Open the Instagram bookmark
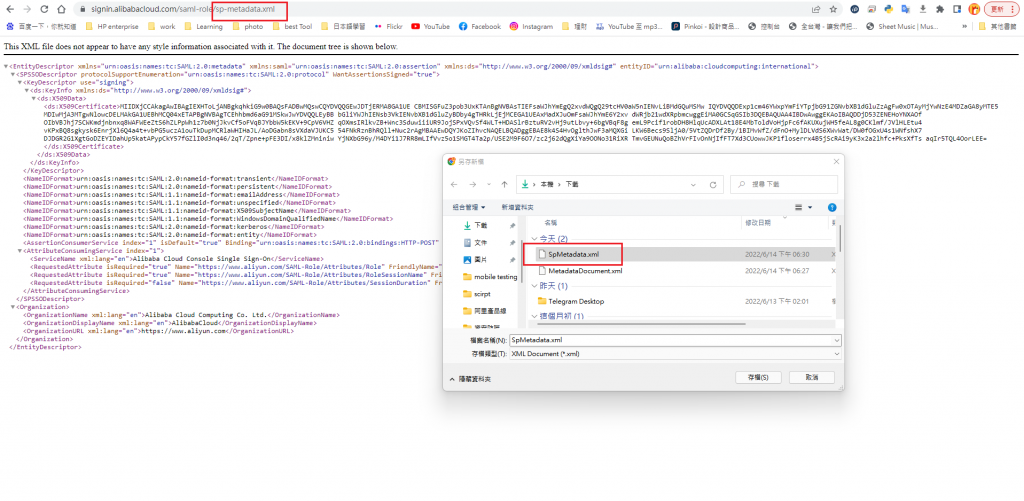1024x501 pixels. [x=532, y=27]
